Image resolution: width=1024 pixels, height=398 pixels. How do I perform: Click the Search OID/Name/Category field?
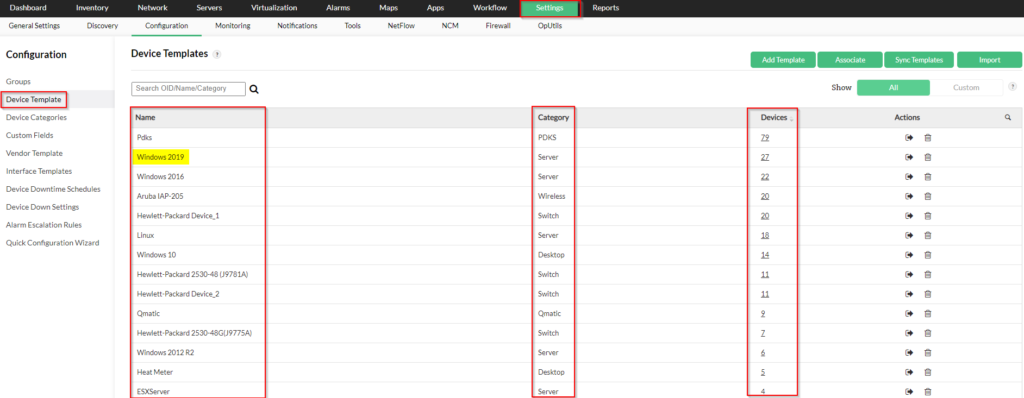pos(189,88)
